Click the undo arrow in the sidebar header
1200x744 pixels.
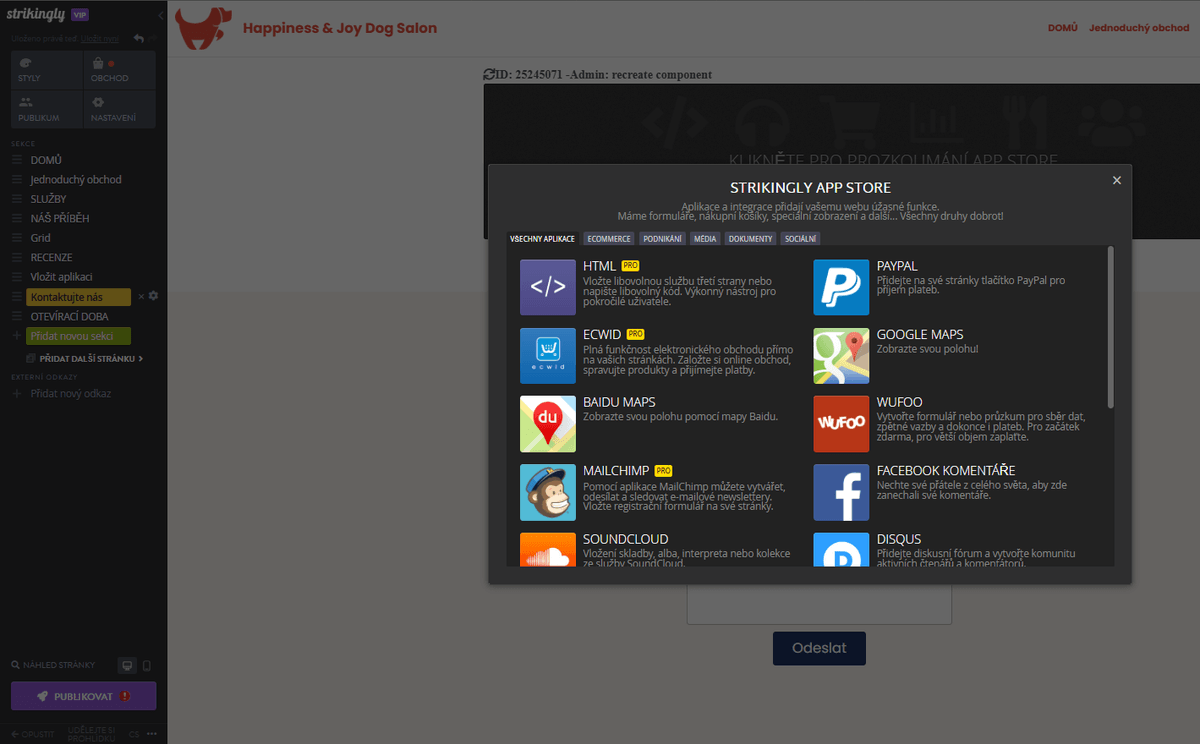tap(139, 38)
